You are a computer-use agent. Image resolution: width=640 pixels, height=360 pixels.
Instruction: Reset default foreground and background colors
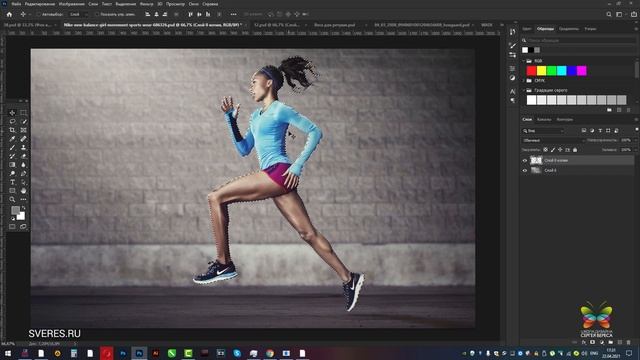tap(13, 218)
